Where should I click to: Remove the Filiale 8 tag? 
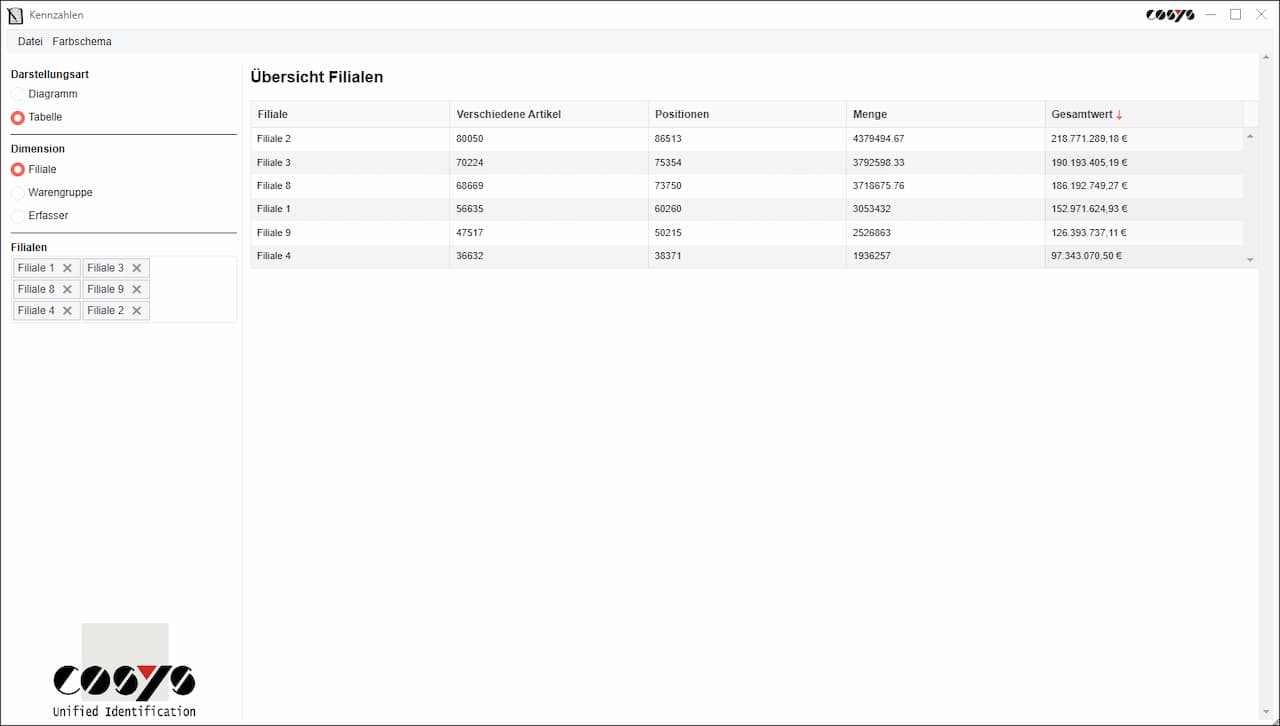click(67, 289)
